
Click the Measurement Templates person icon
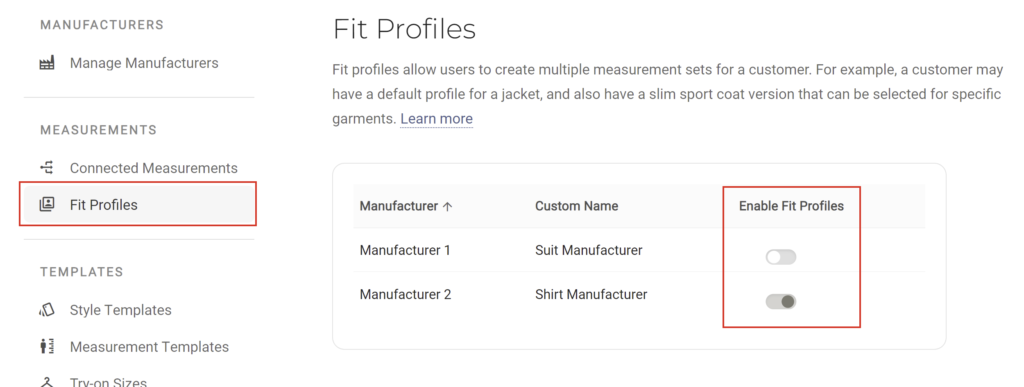(47, 347)
